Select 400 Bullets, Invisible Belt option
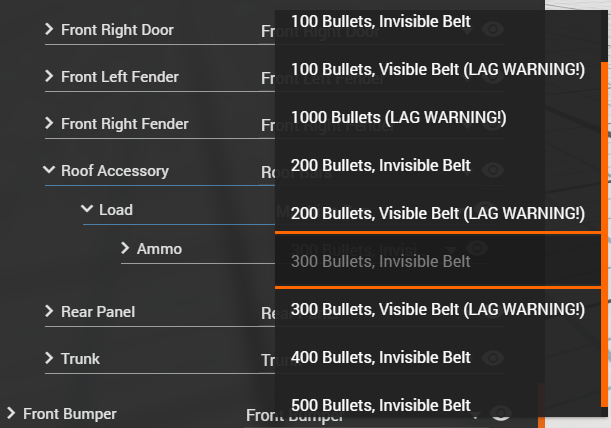 [380, 357]
